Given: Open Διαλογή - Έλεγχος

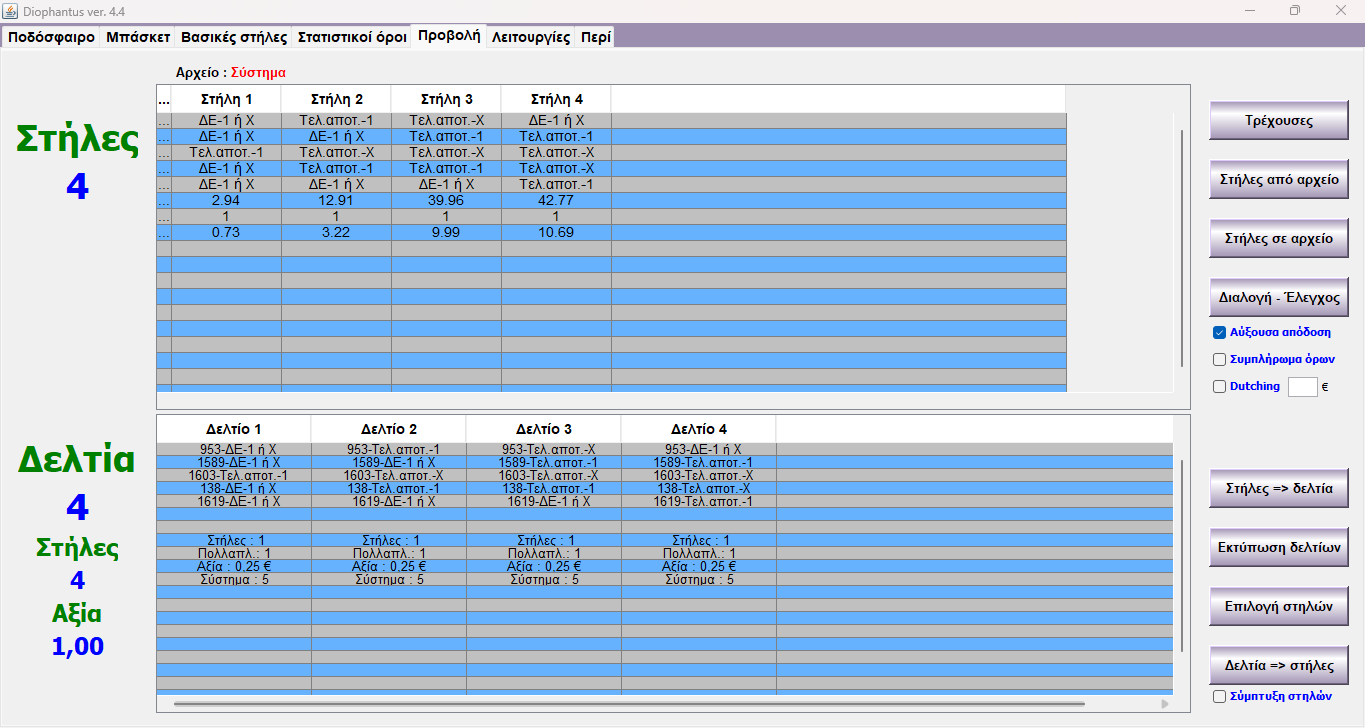Looking at the screenshot, I should [1279, 298].
